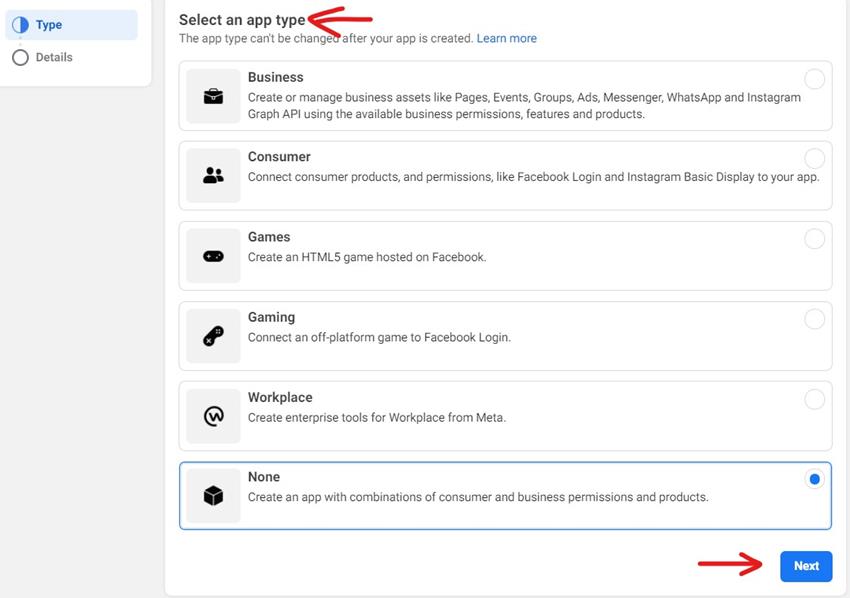This screenshot has height=598, width=850.
Task: Select the Workplace radio button
Action: 815,397
